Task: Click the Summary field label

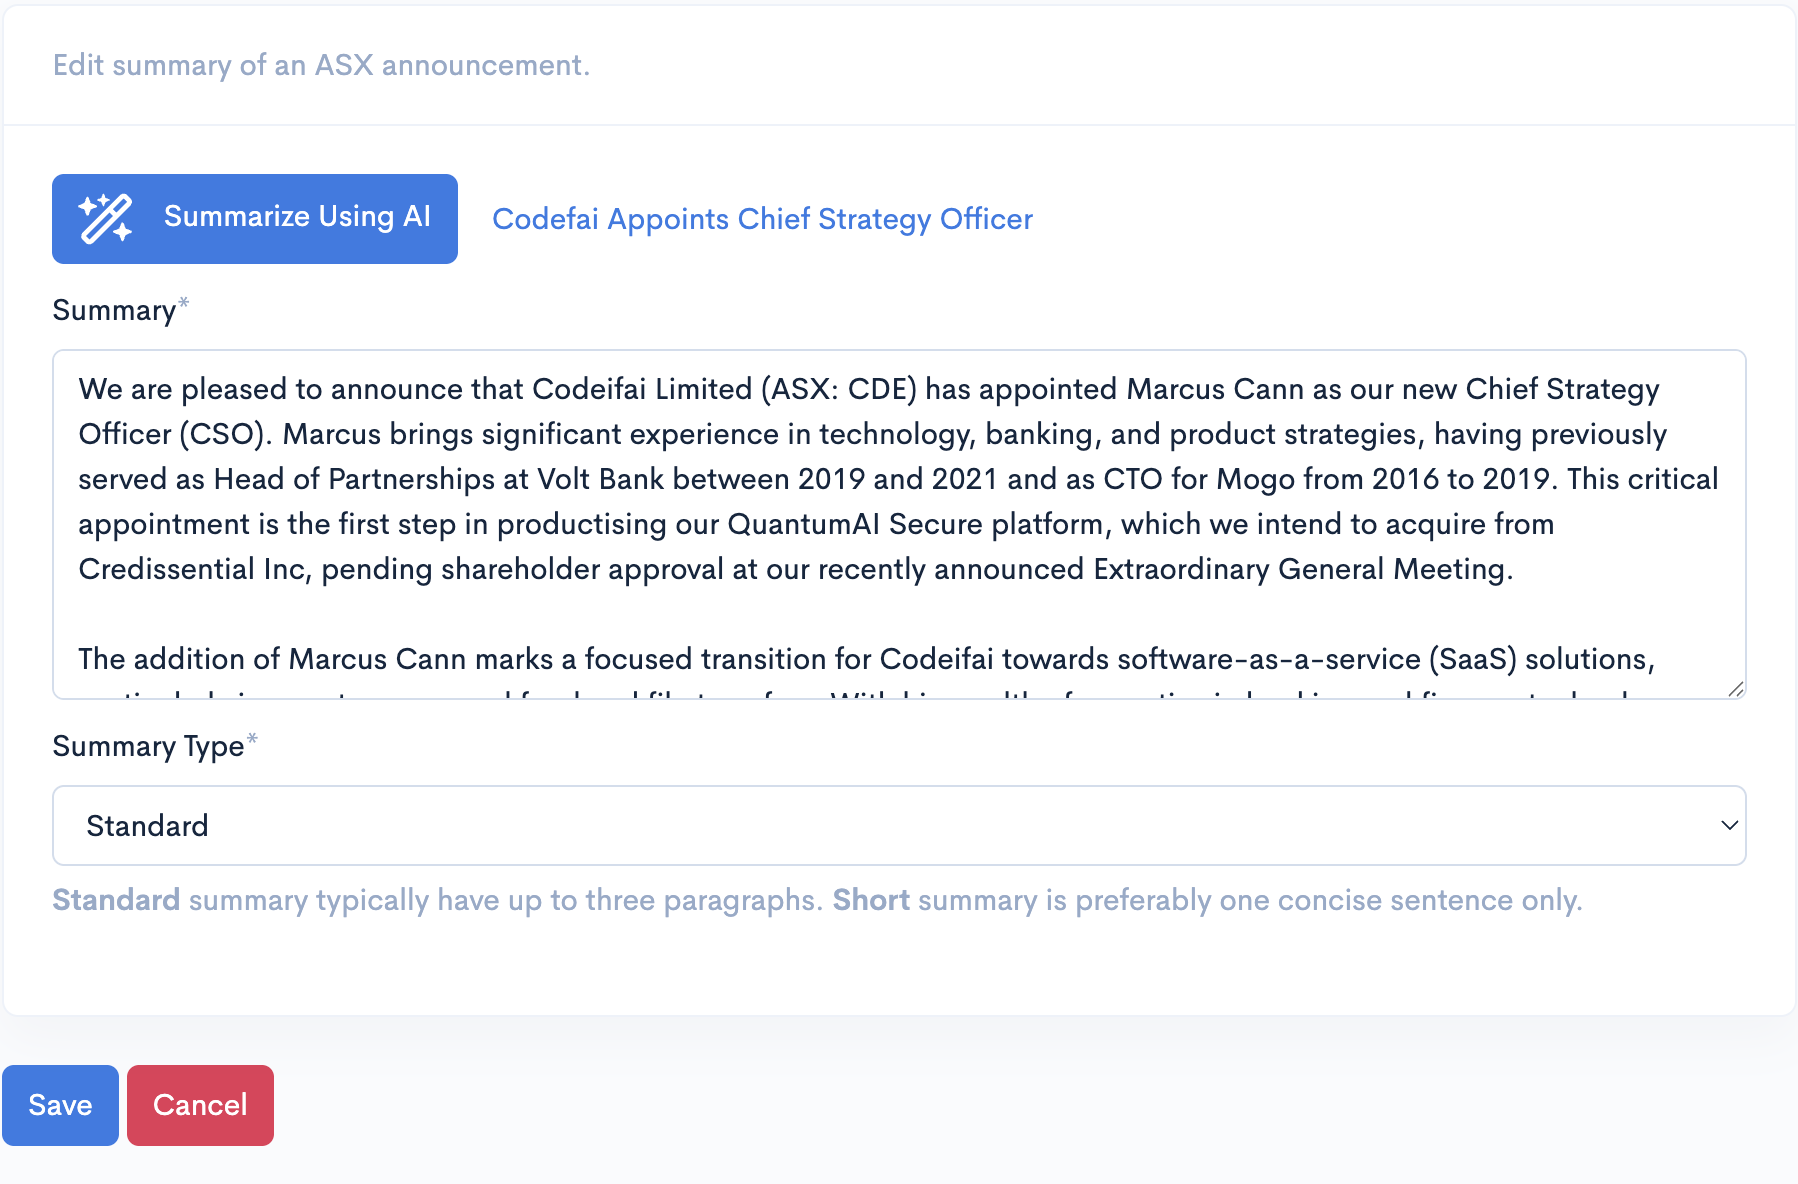Action: coord(113,310)
